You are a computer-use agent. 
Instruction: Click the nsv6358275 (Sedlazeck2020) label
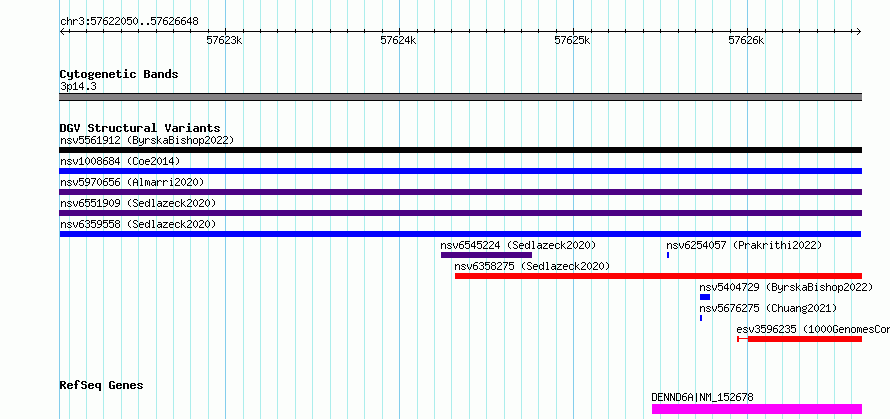click(x=532, y=266)
